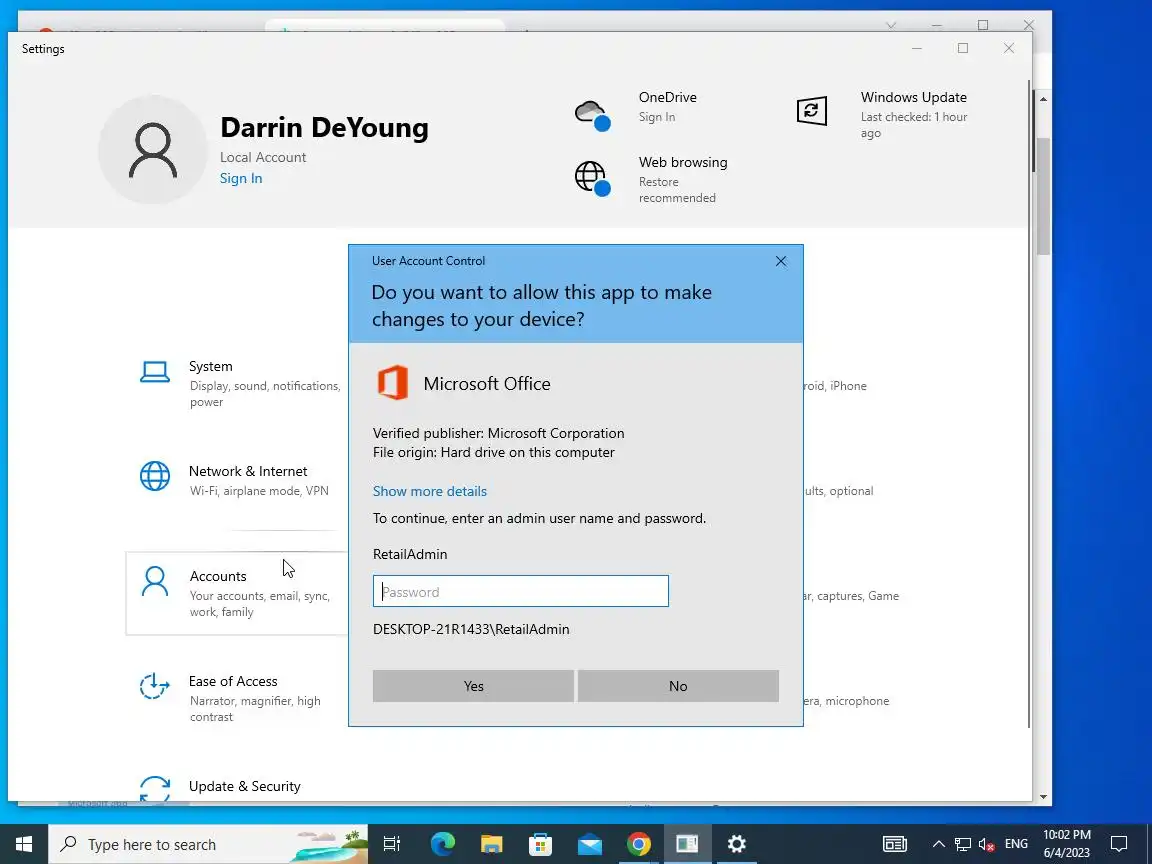Open Ease of Access icon
1152x864 pixels.
(155, 686)
